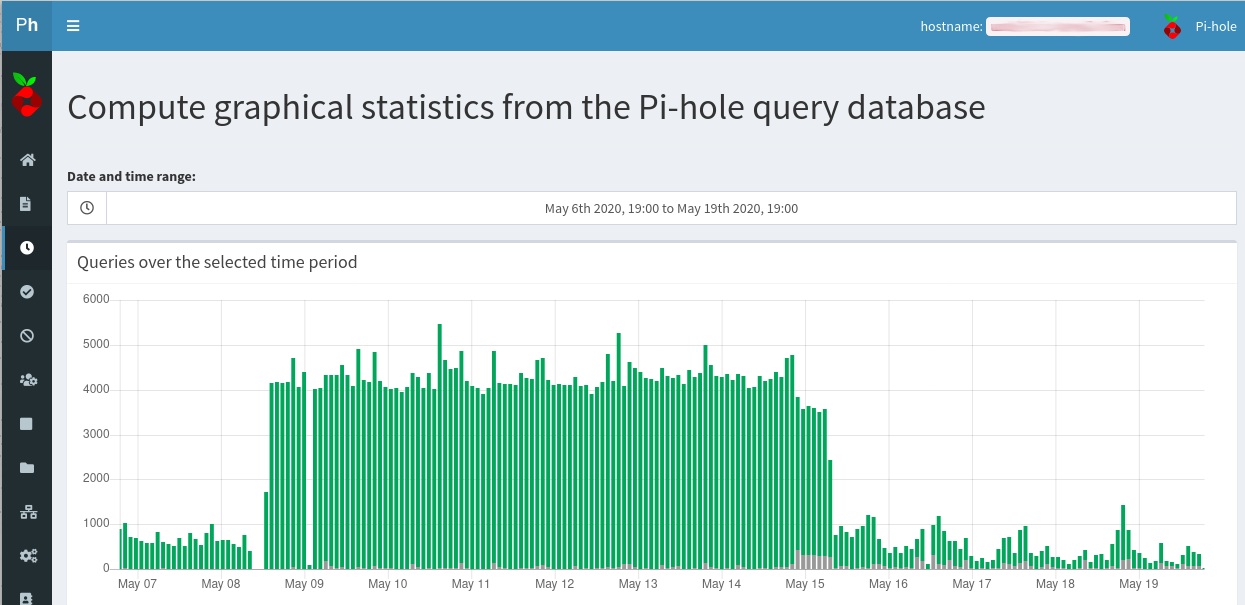Click the Pi-hole raspberry logo in sidebar

tap(26, 94)
